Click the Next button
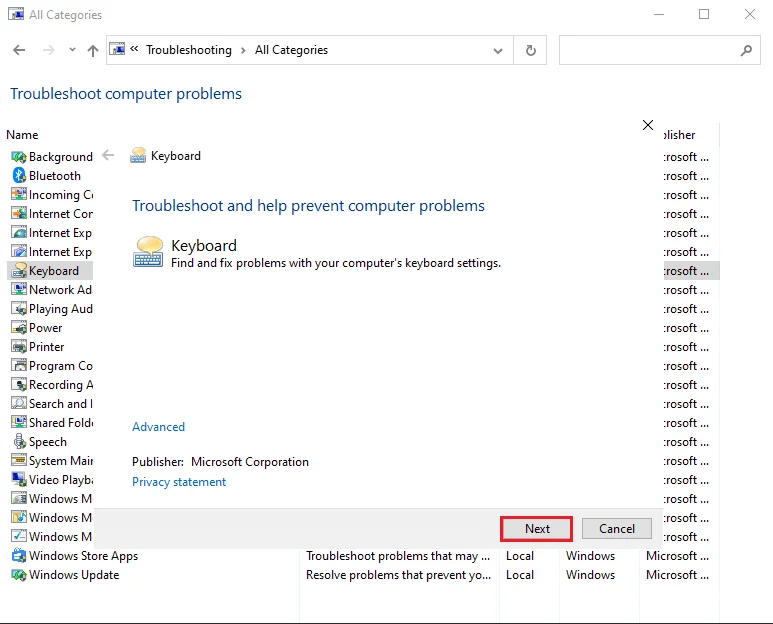Screen dimensions: 773x624 536,529
